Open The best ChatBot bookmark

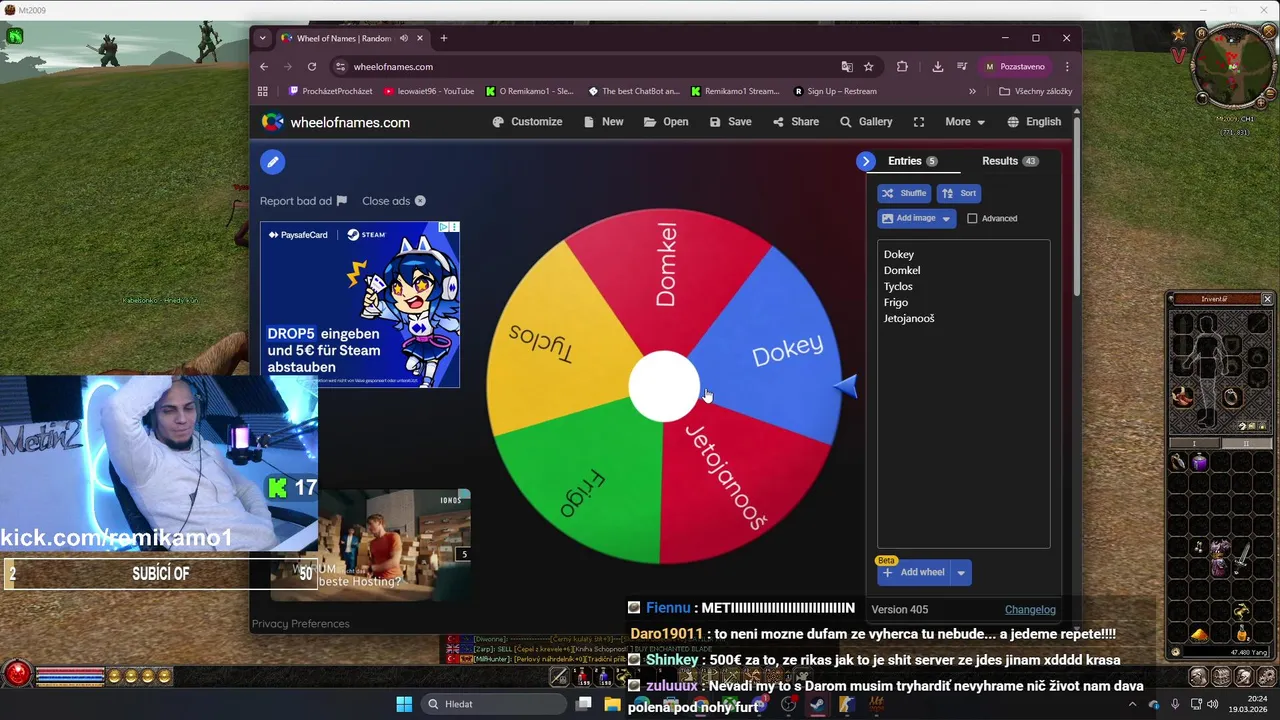pyautogui.click(x=633, y=91)
